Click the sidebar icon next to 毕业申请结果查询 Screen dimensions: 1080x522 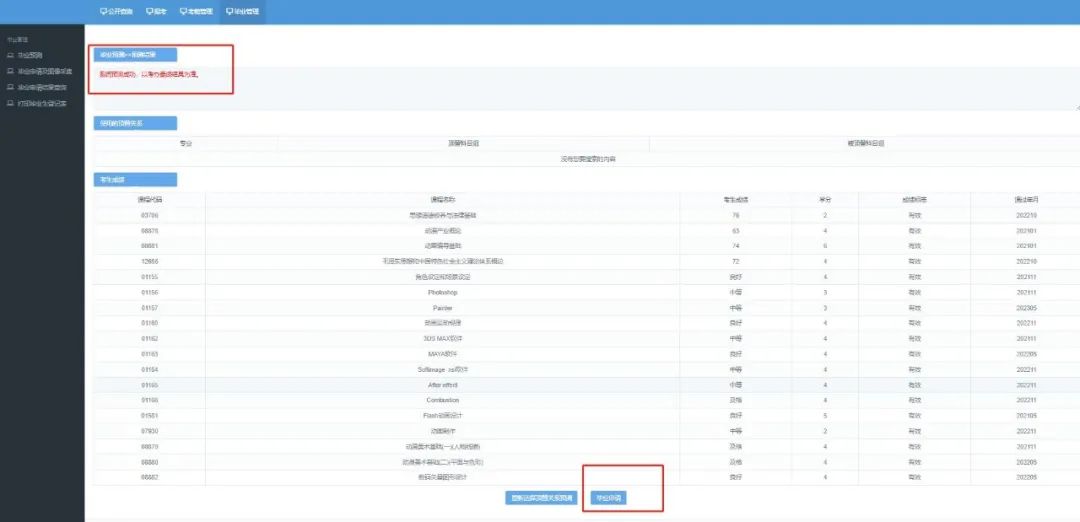click(10, 87)
